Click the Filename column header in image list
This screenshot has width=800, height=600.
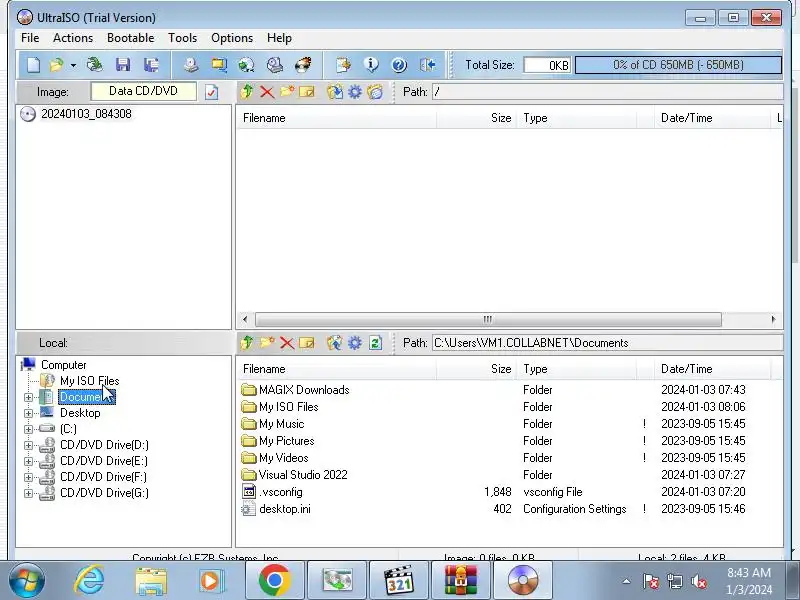click(337, 118)
